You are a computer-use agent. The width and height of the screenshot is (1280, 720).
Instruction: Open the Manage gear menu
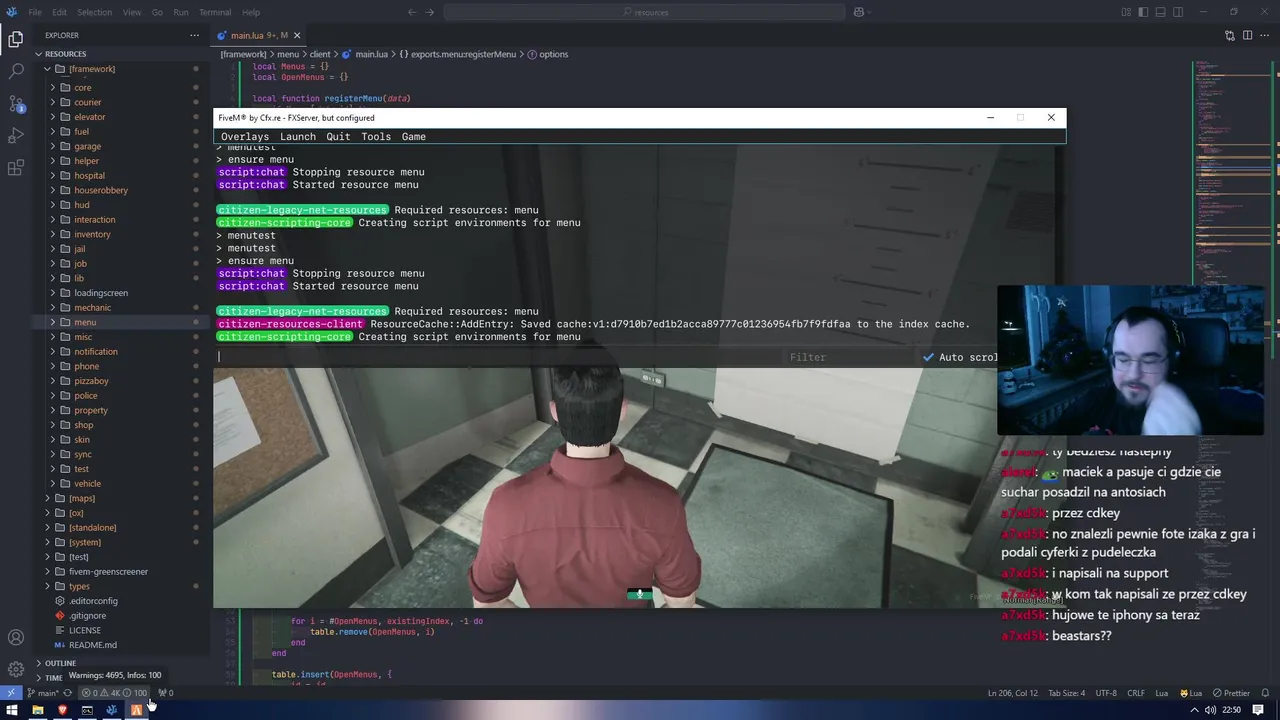[x=16, y=669]
